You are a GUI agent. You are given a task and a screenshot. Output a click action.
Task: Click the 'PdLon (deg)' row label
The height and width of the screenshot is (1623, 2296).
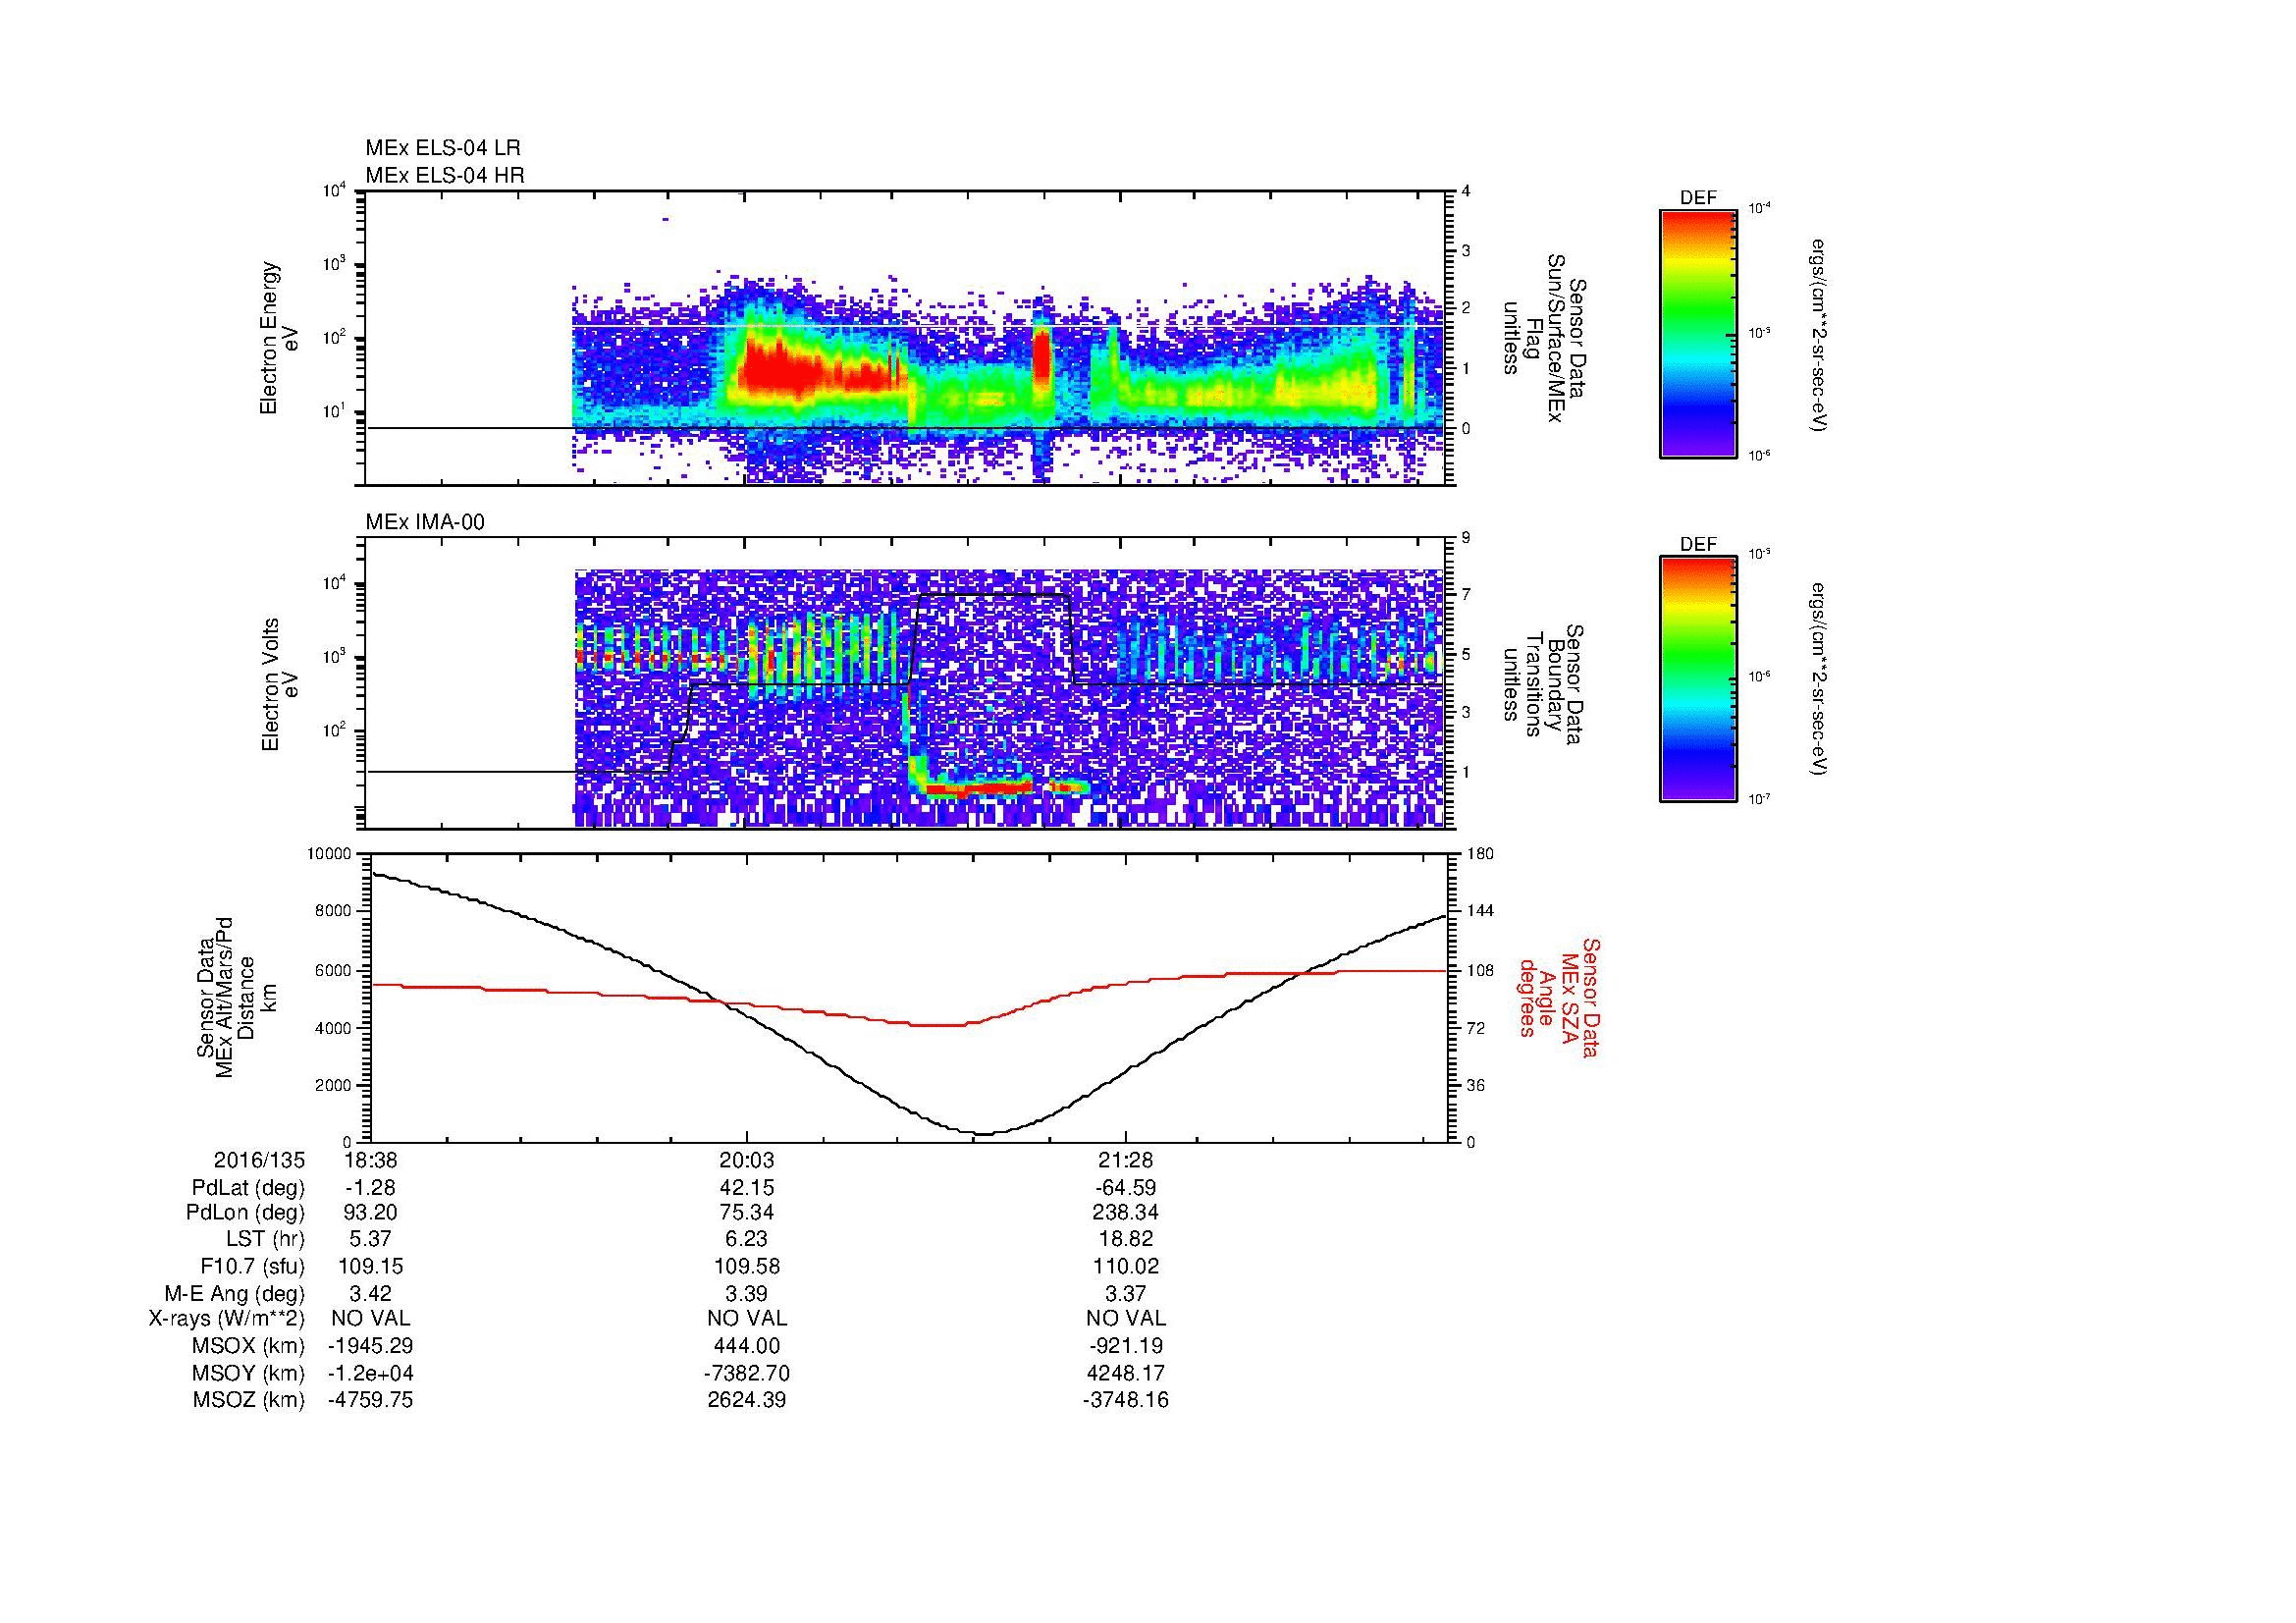click(247, 1213)
